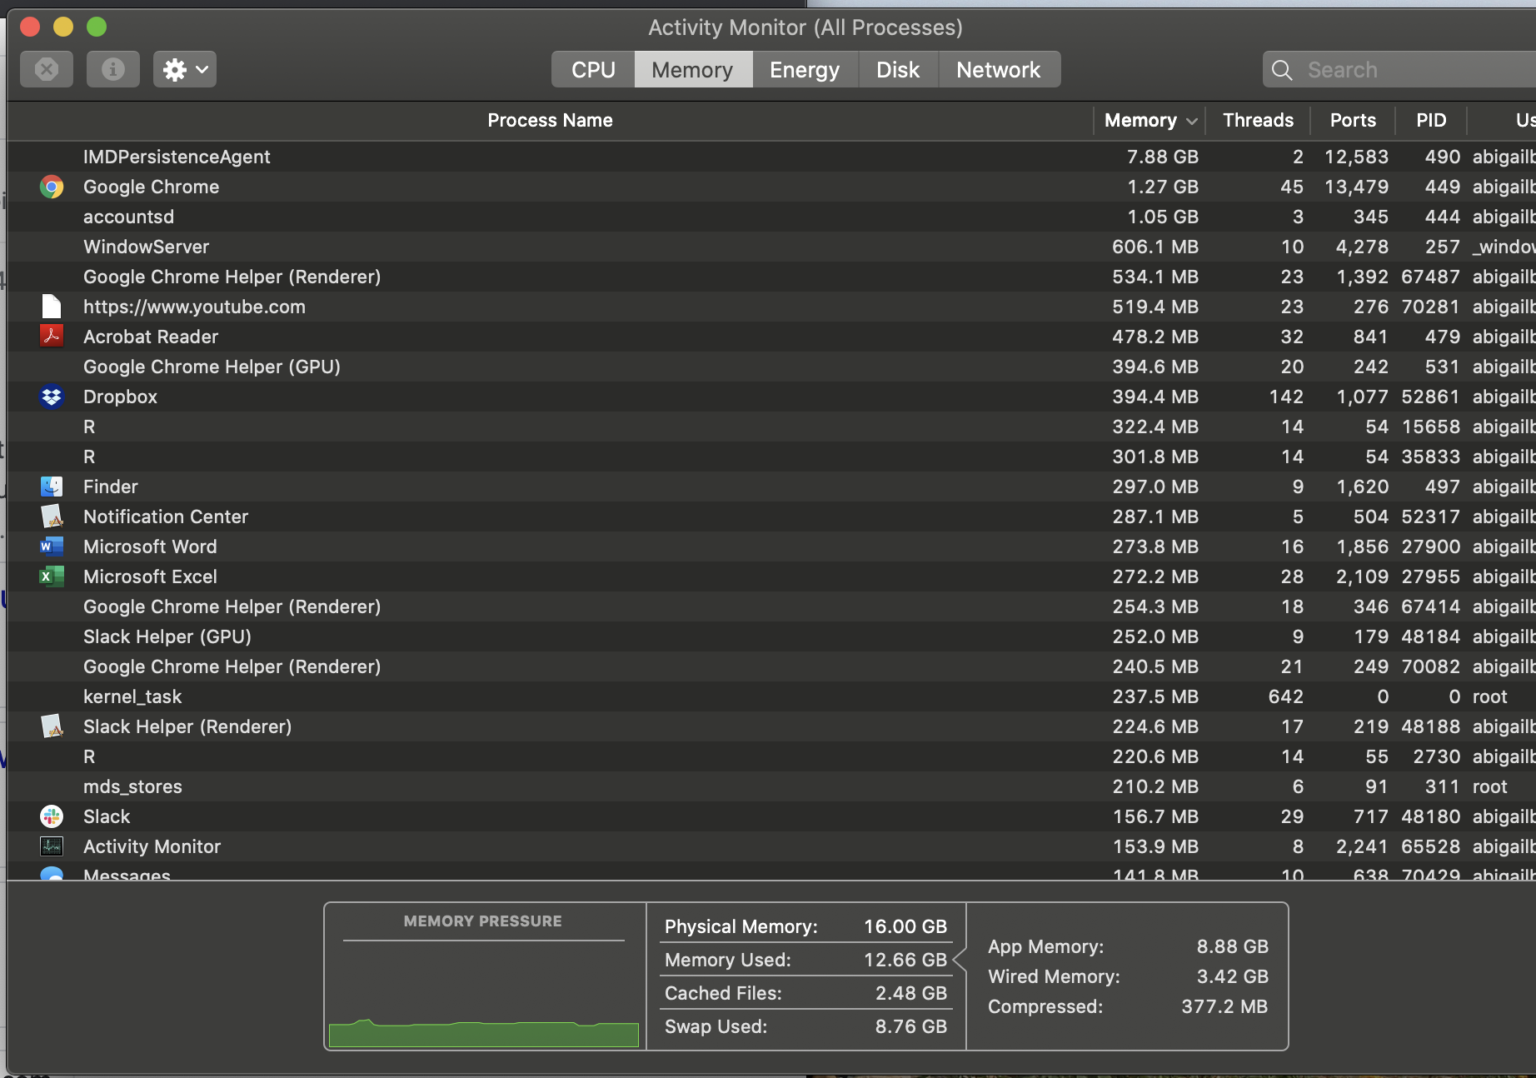Open process info with the inspect button
1536x1078 pixels.
[x=112, y=69]
